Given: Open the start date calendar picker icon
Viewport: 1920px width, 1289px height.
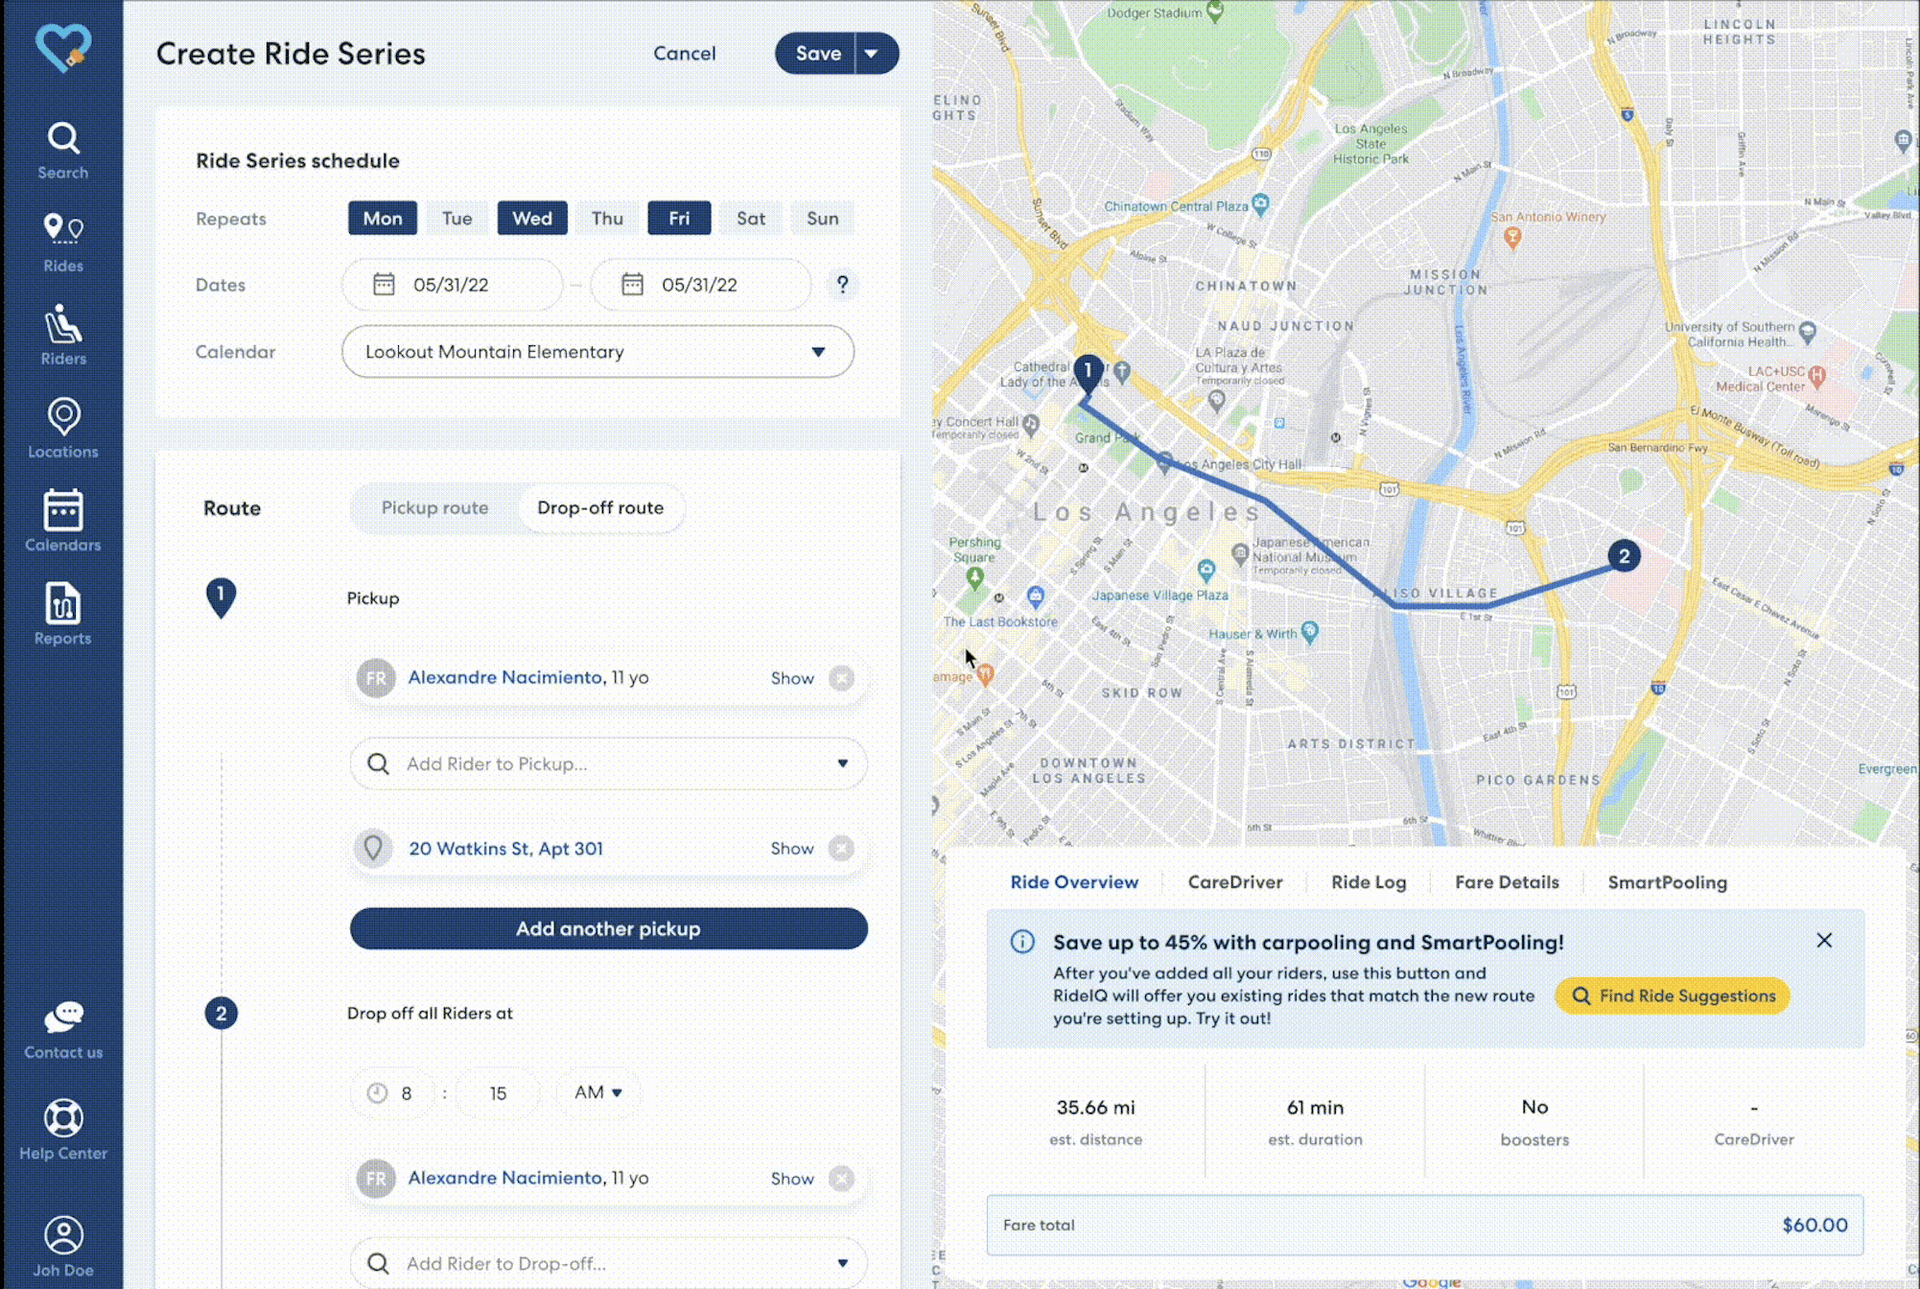Looking at the screenshot, I should [384, 285].
